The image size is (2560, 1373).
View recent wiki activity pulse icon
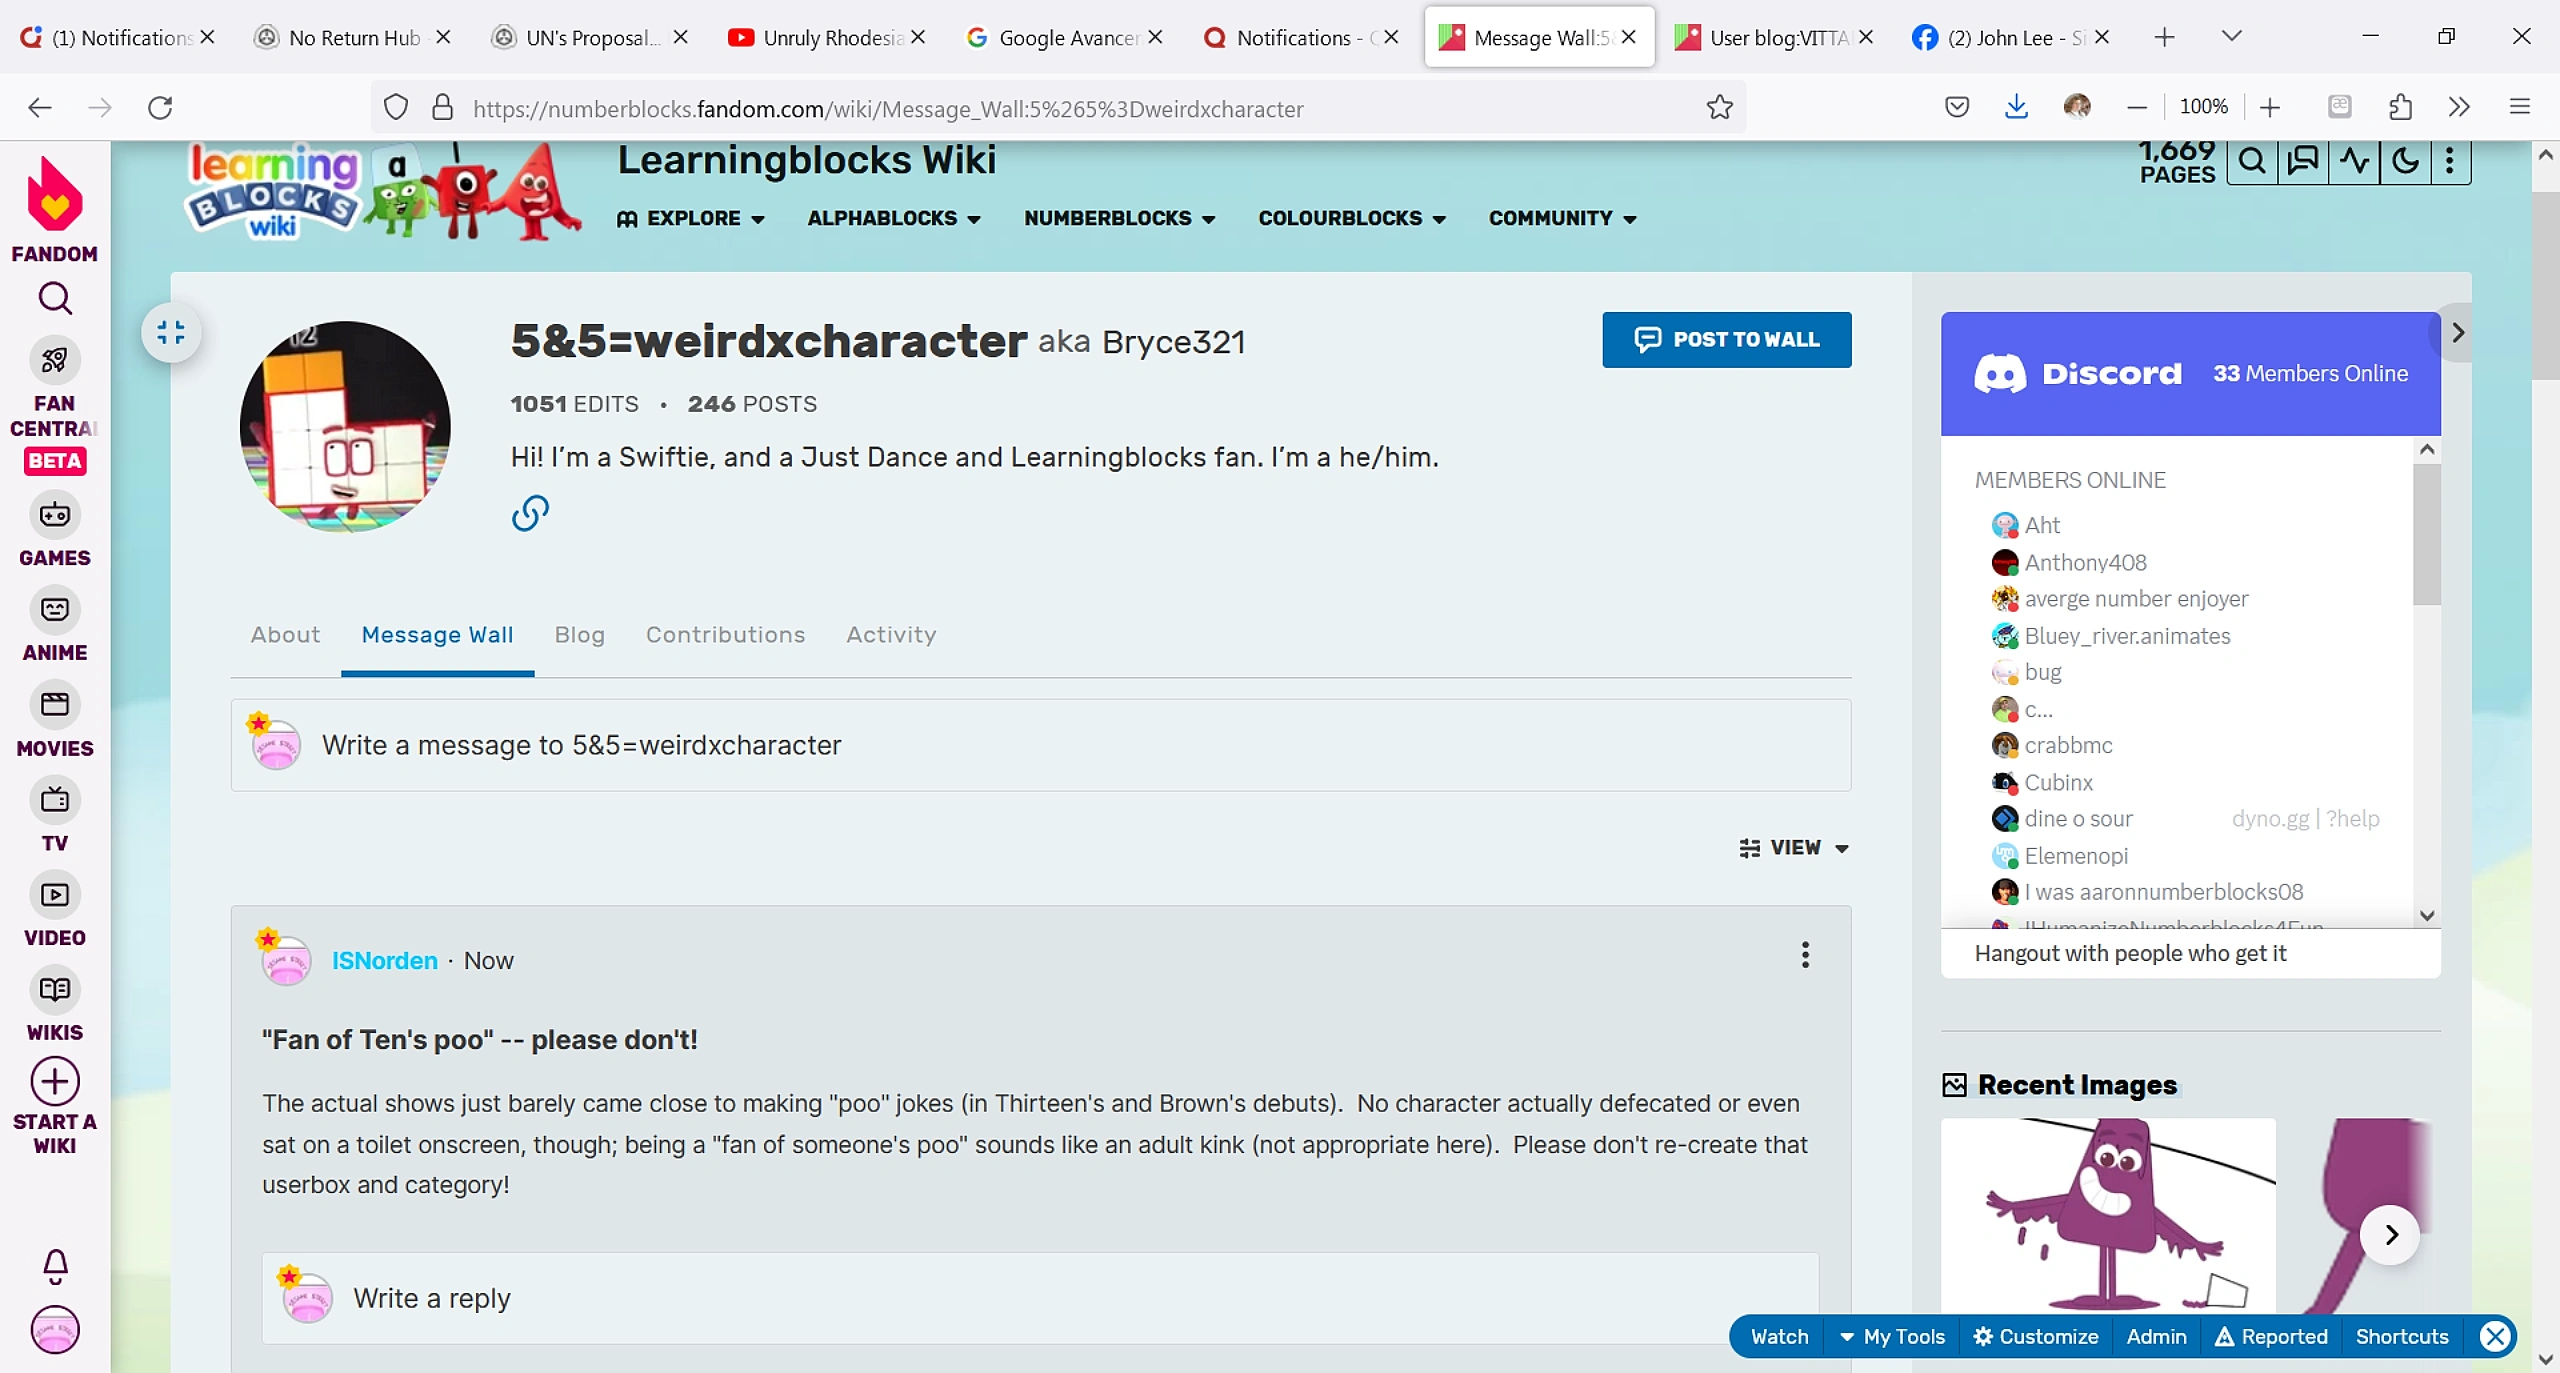[x=2355, y=161]
